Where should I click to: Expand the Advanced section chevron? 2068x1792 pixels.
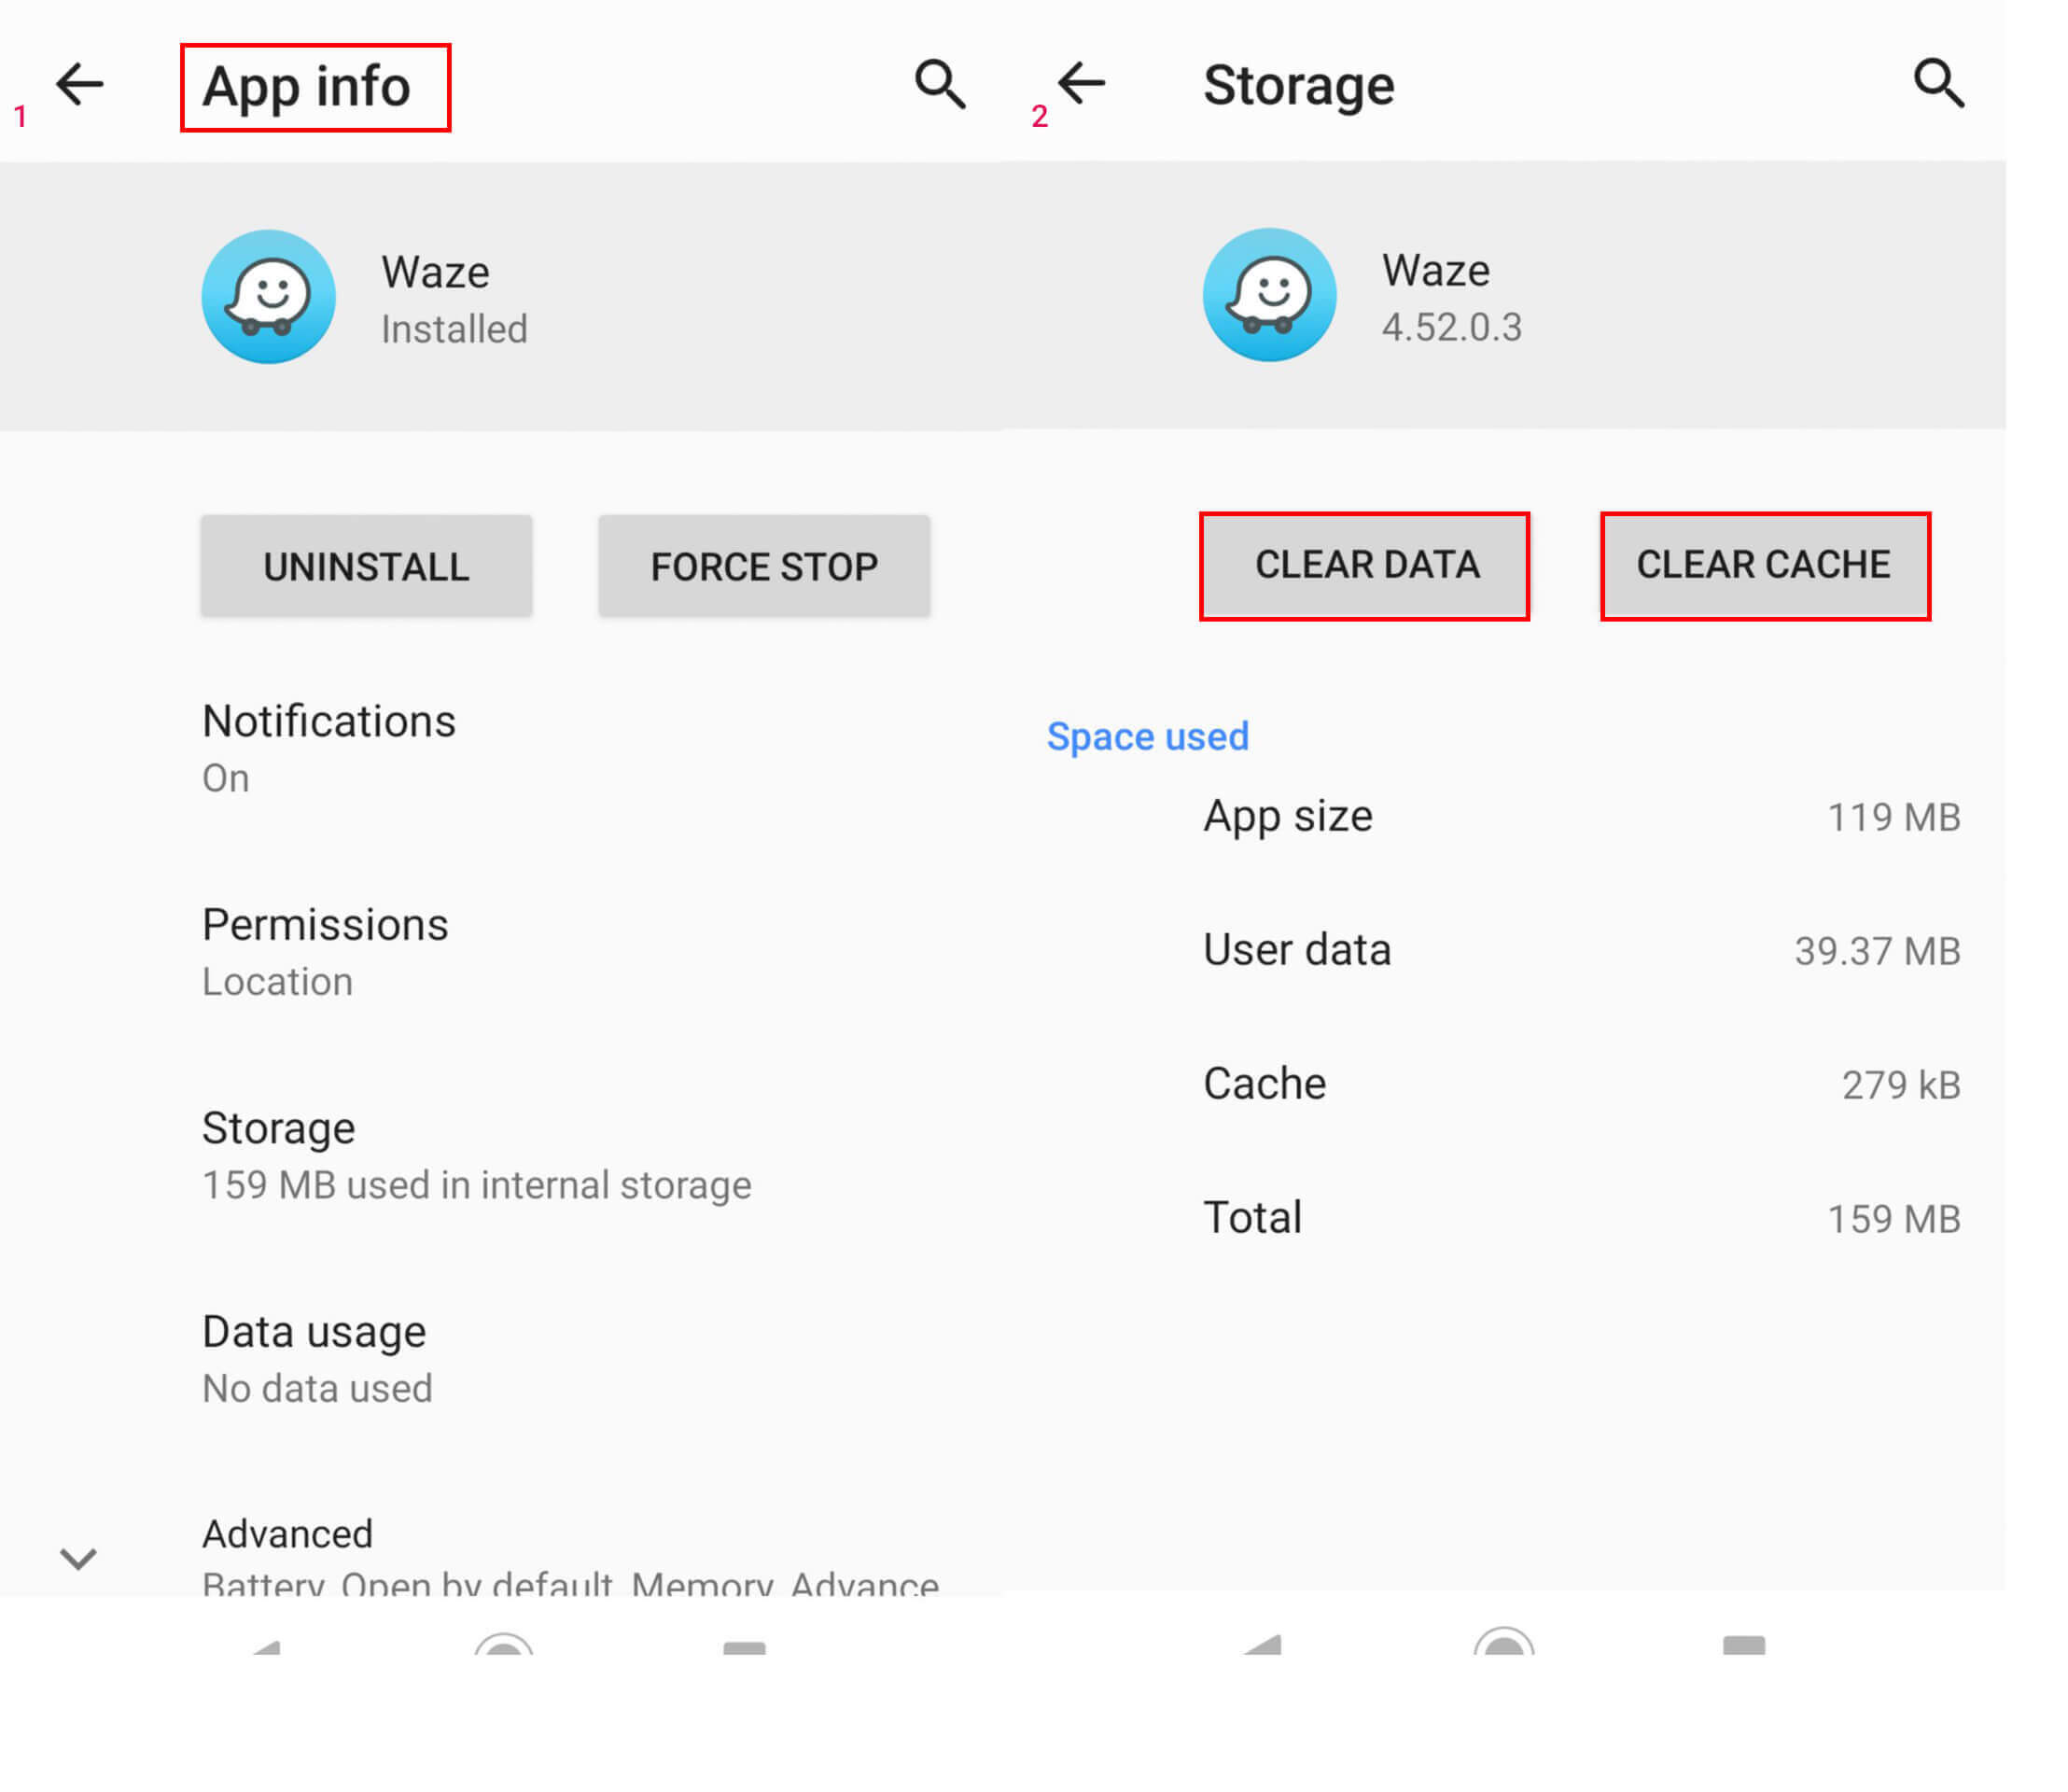(x=78, y=1558)
